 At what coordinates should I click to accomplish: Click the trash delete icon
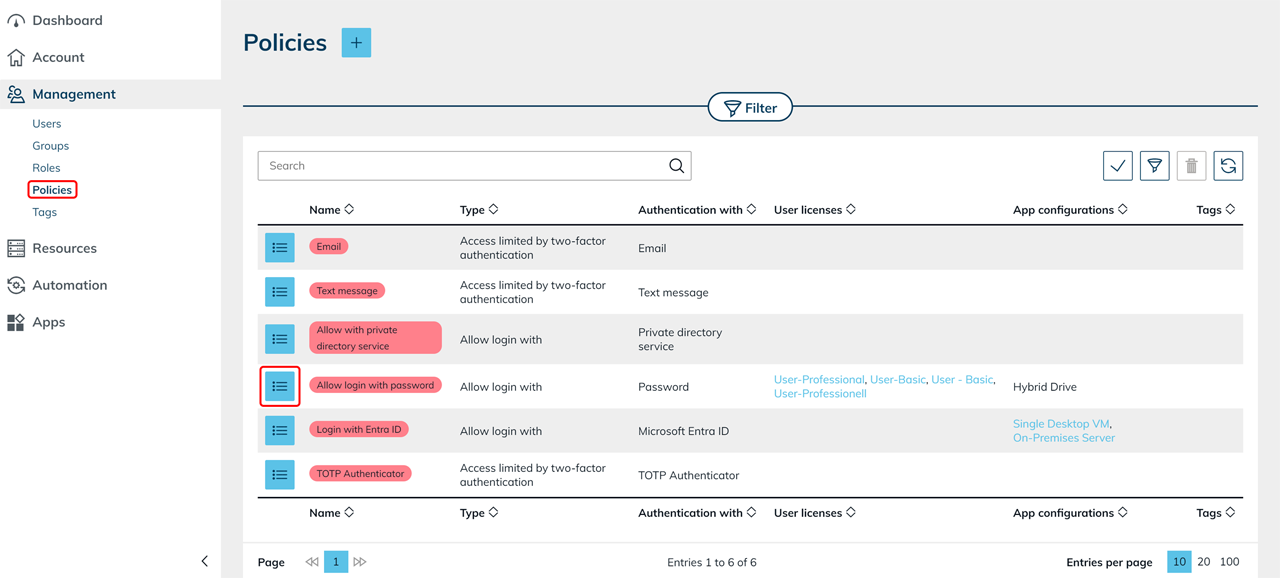coord(1191,166)
